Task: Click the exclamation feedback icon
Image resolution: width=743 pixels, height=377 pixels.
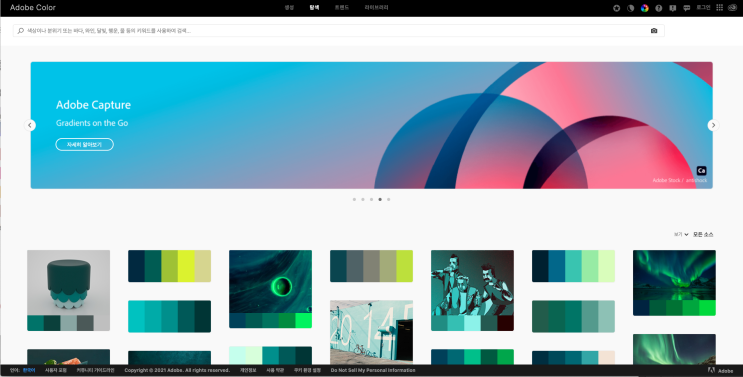Action: tap(672, 8)
